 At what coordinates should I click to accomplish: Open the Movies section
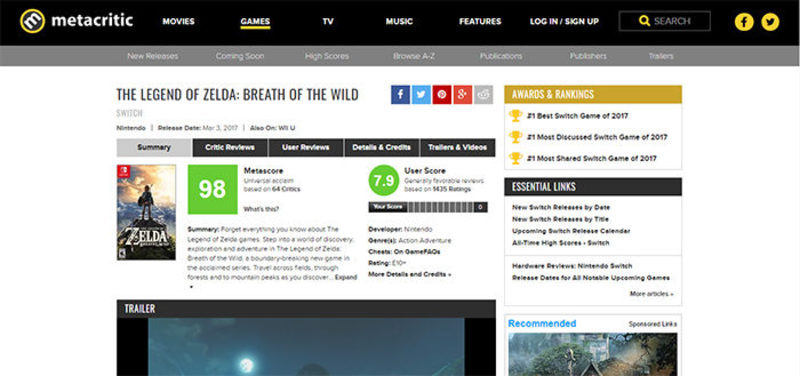click(x=179, y=21)
